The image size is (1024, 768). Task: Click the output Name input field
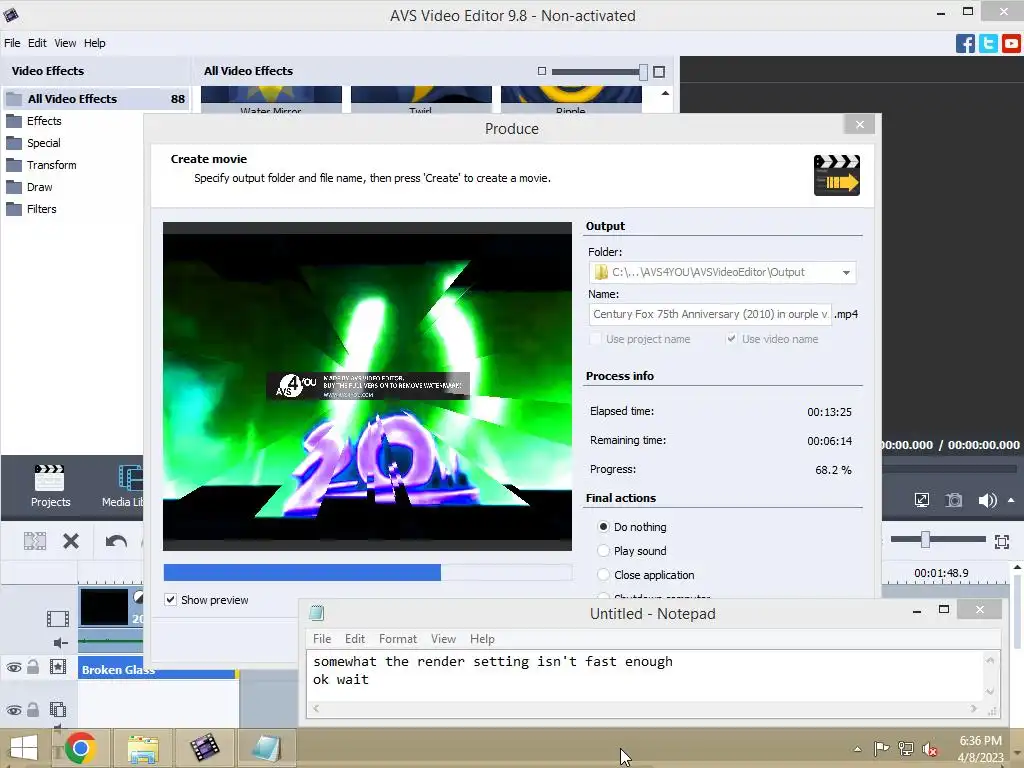[x=710, y=314]
